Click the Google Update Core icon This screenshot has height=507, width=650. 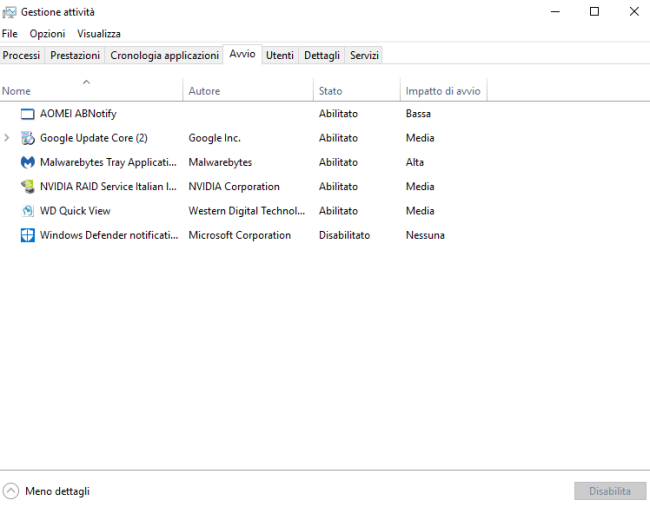click(27, 138)
